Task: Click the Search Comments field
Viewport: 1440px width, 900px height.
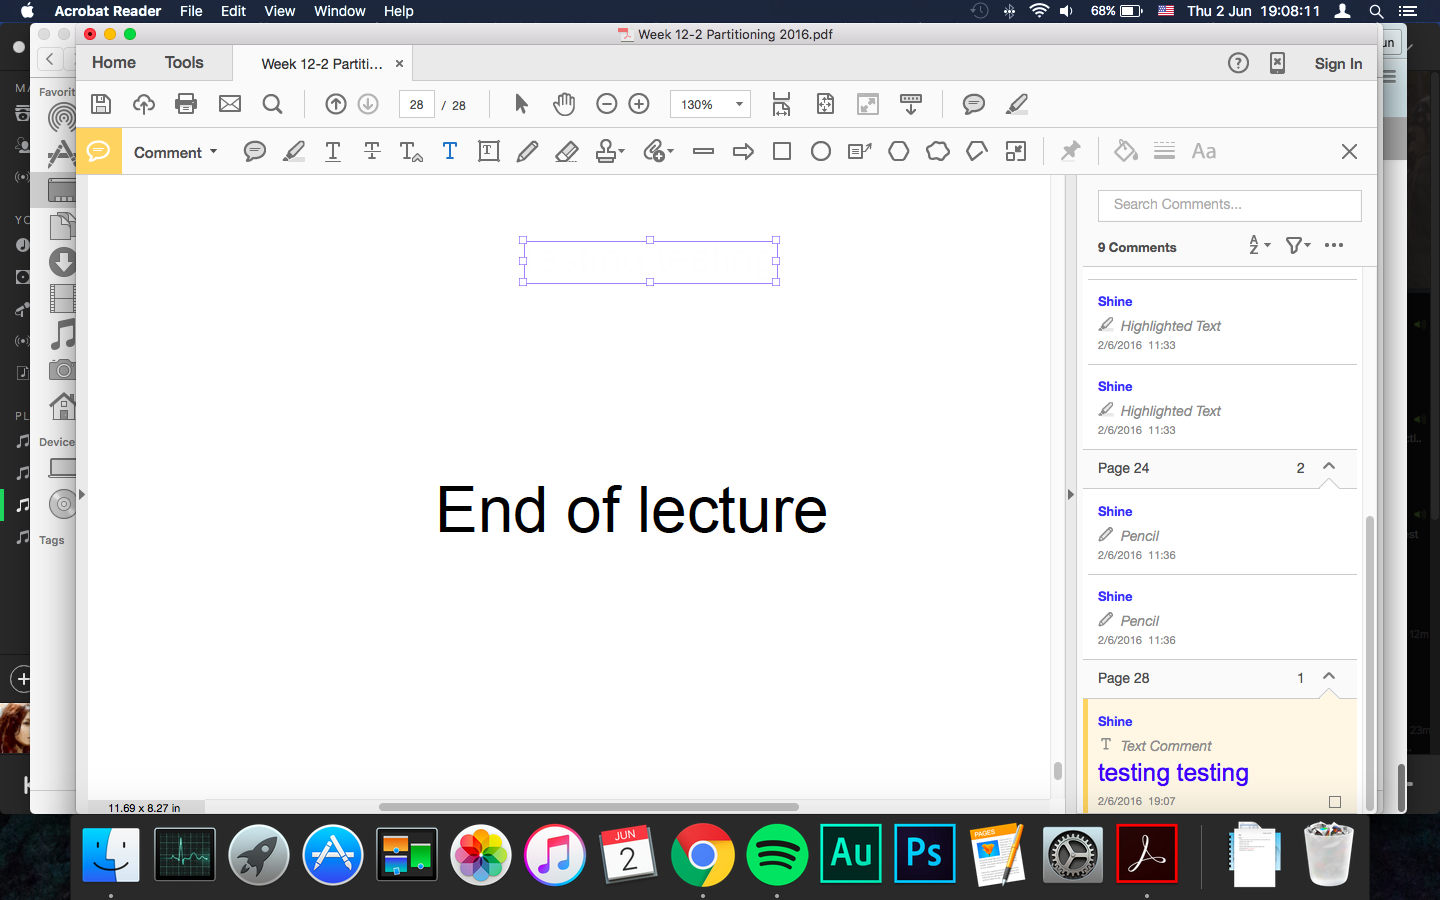Action: (x=1229, y=205)
